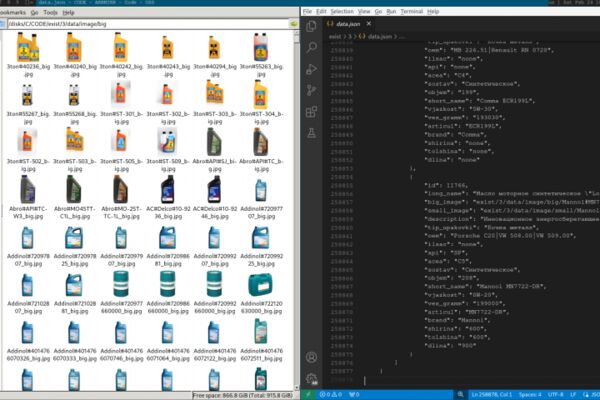Click the file manager location path field

[x=147, y=24]
